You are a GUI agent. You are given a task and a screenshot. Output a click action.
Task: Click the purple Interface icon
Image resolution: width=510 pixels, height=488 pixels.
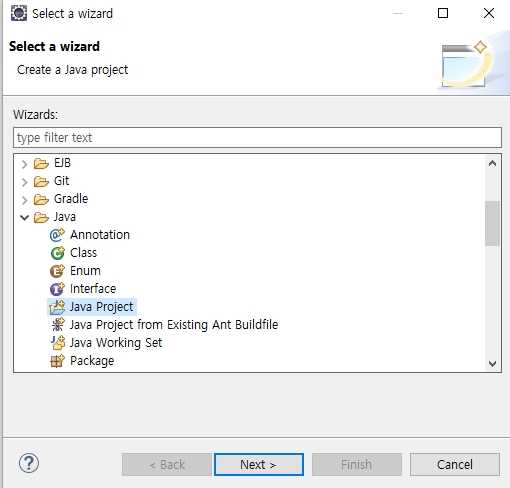click(57, 289)
